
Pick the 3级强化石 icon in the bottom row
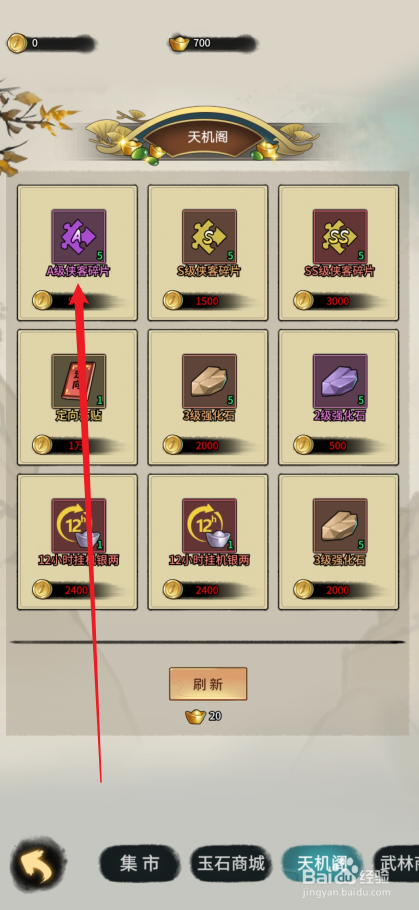tap(340, 525)
